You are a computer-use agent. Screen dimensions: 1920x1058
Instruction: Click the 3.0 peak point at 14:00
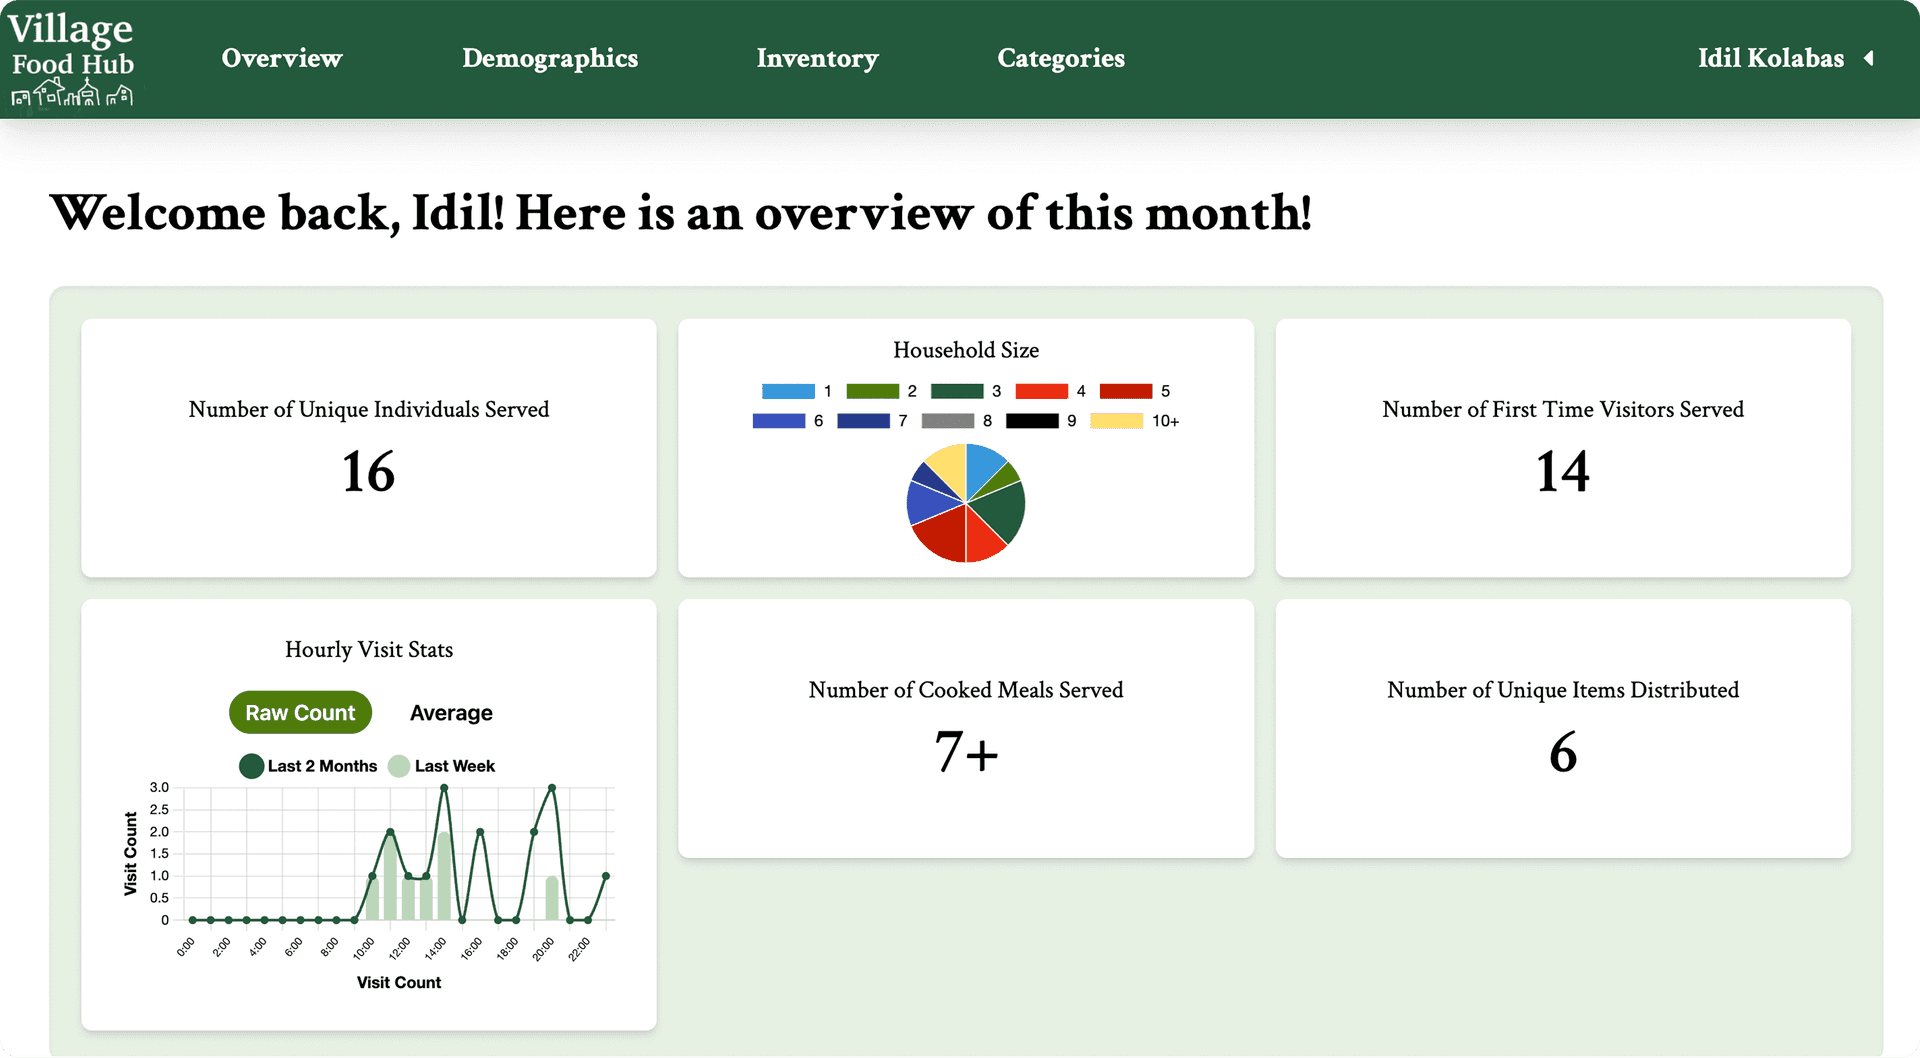pos(444,787)
